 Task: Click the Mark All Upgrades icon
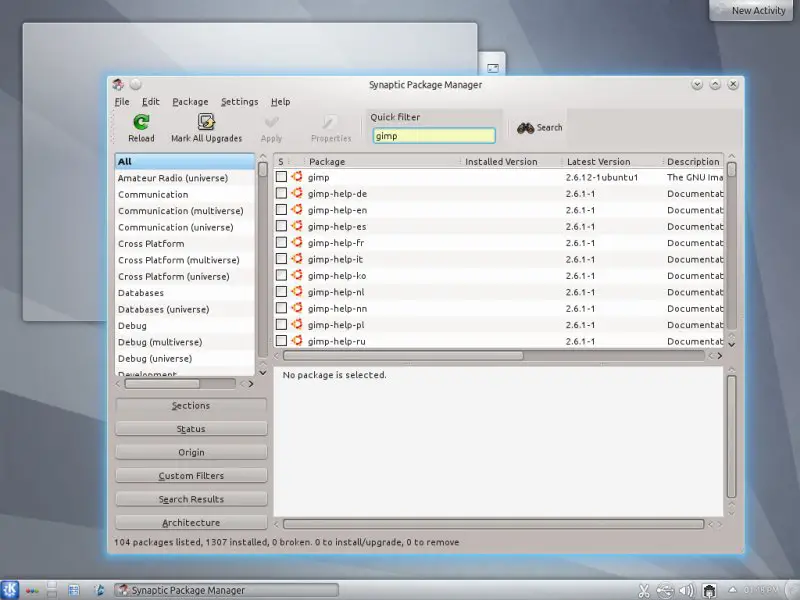point(206,122)
